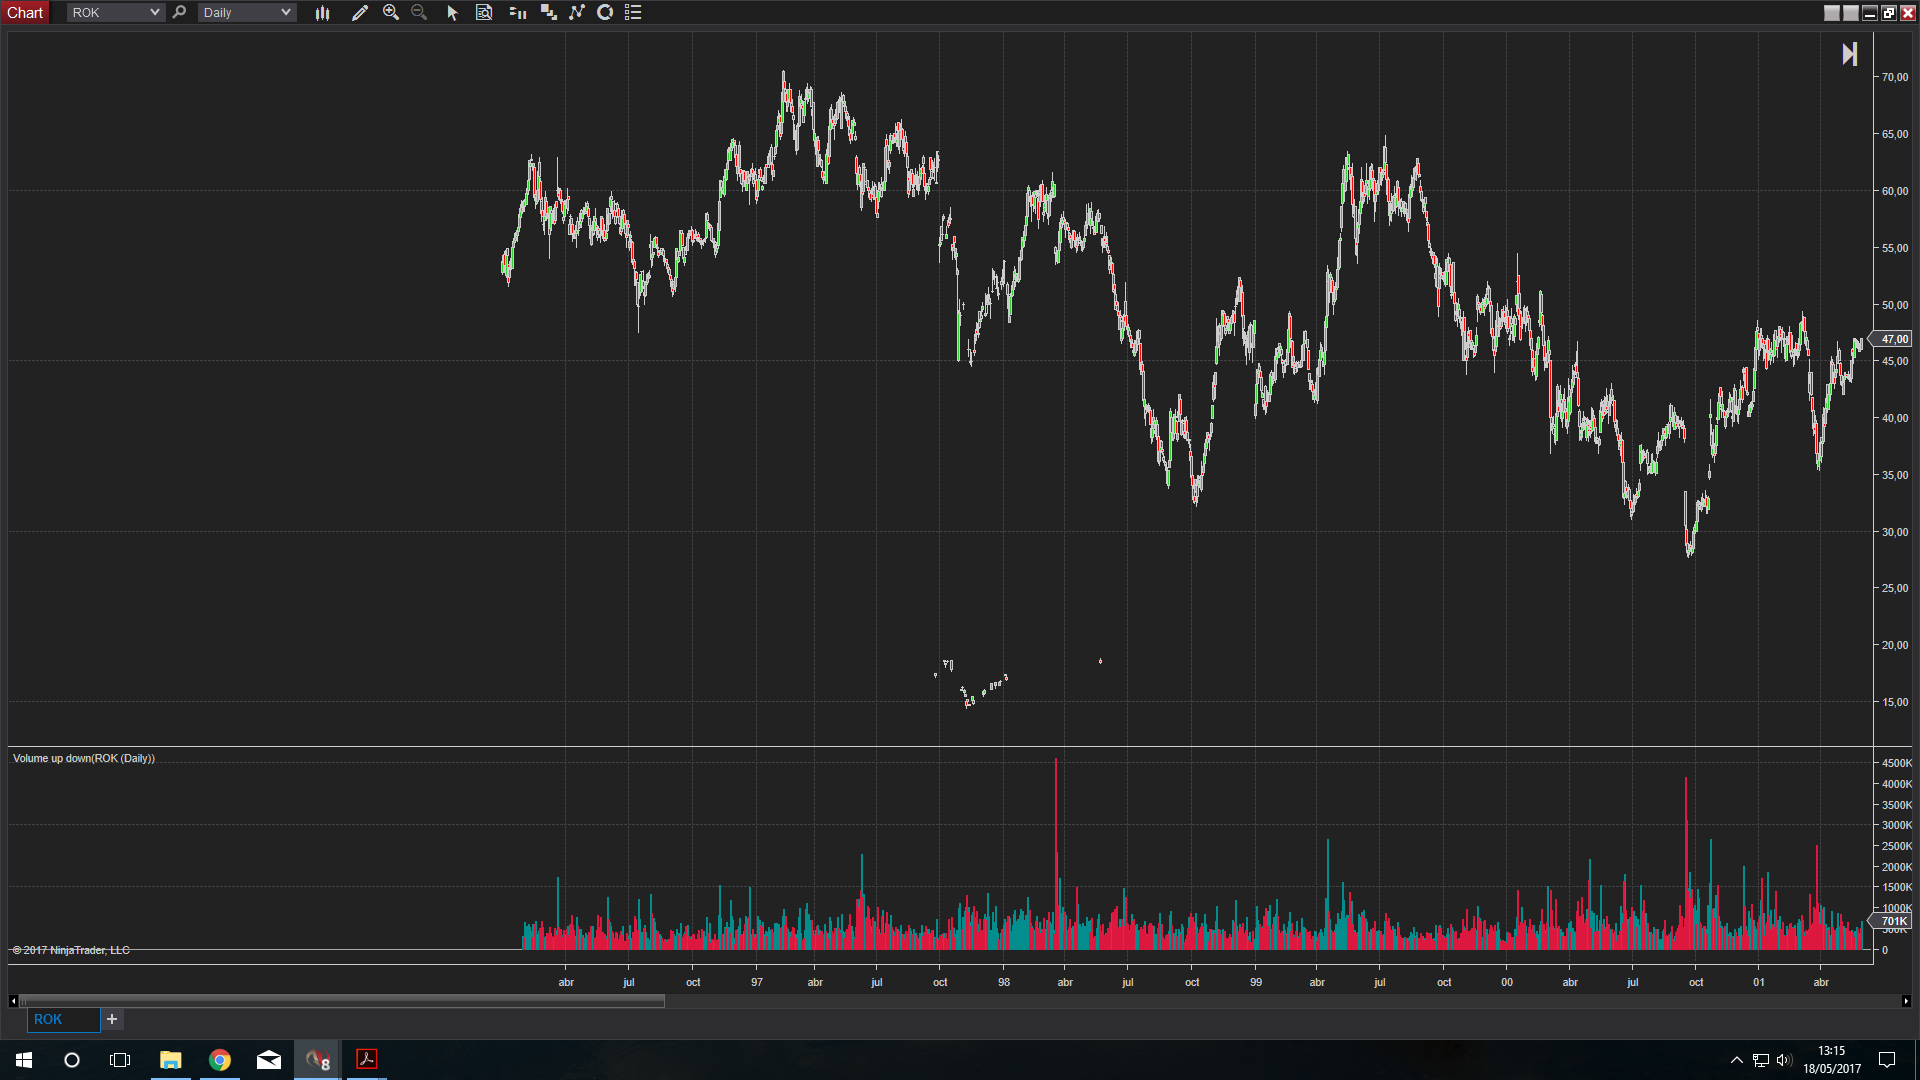
Task: Open the Data Box icon
Action: (x=484, y=13)
